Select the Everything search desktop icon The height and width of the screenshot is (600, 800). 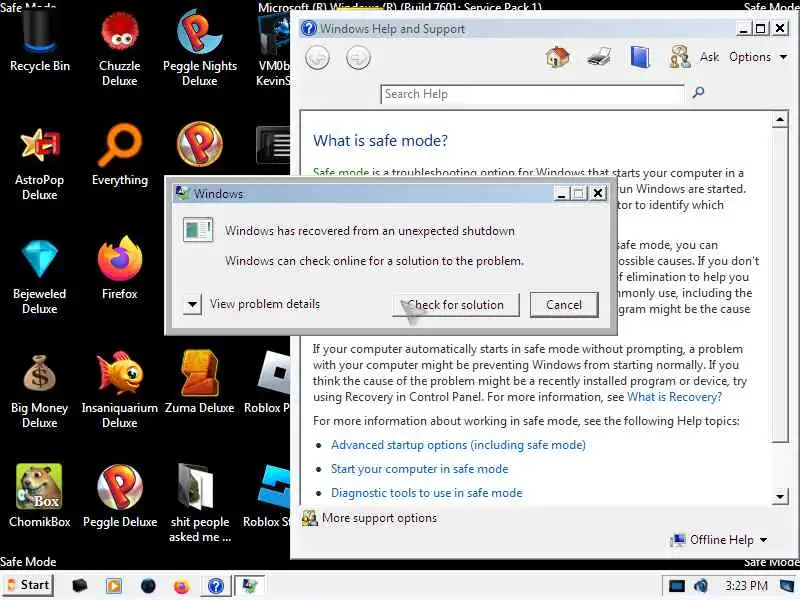[x=120, y=156]
